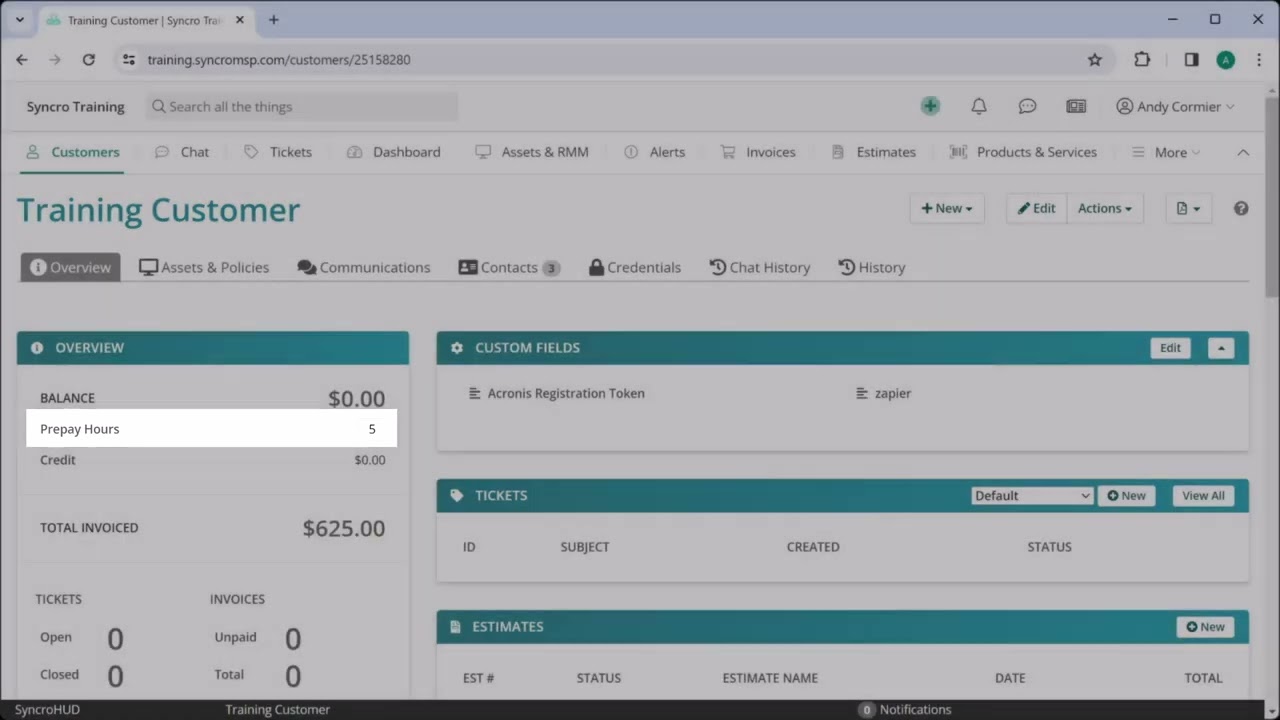The image size is (1280, 720).
Task: Open the Tickets nav item
Action: (278, 152)
